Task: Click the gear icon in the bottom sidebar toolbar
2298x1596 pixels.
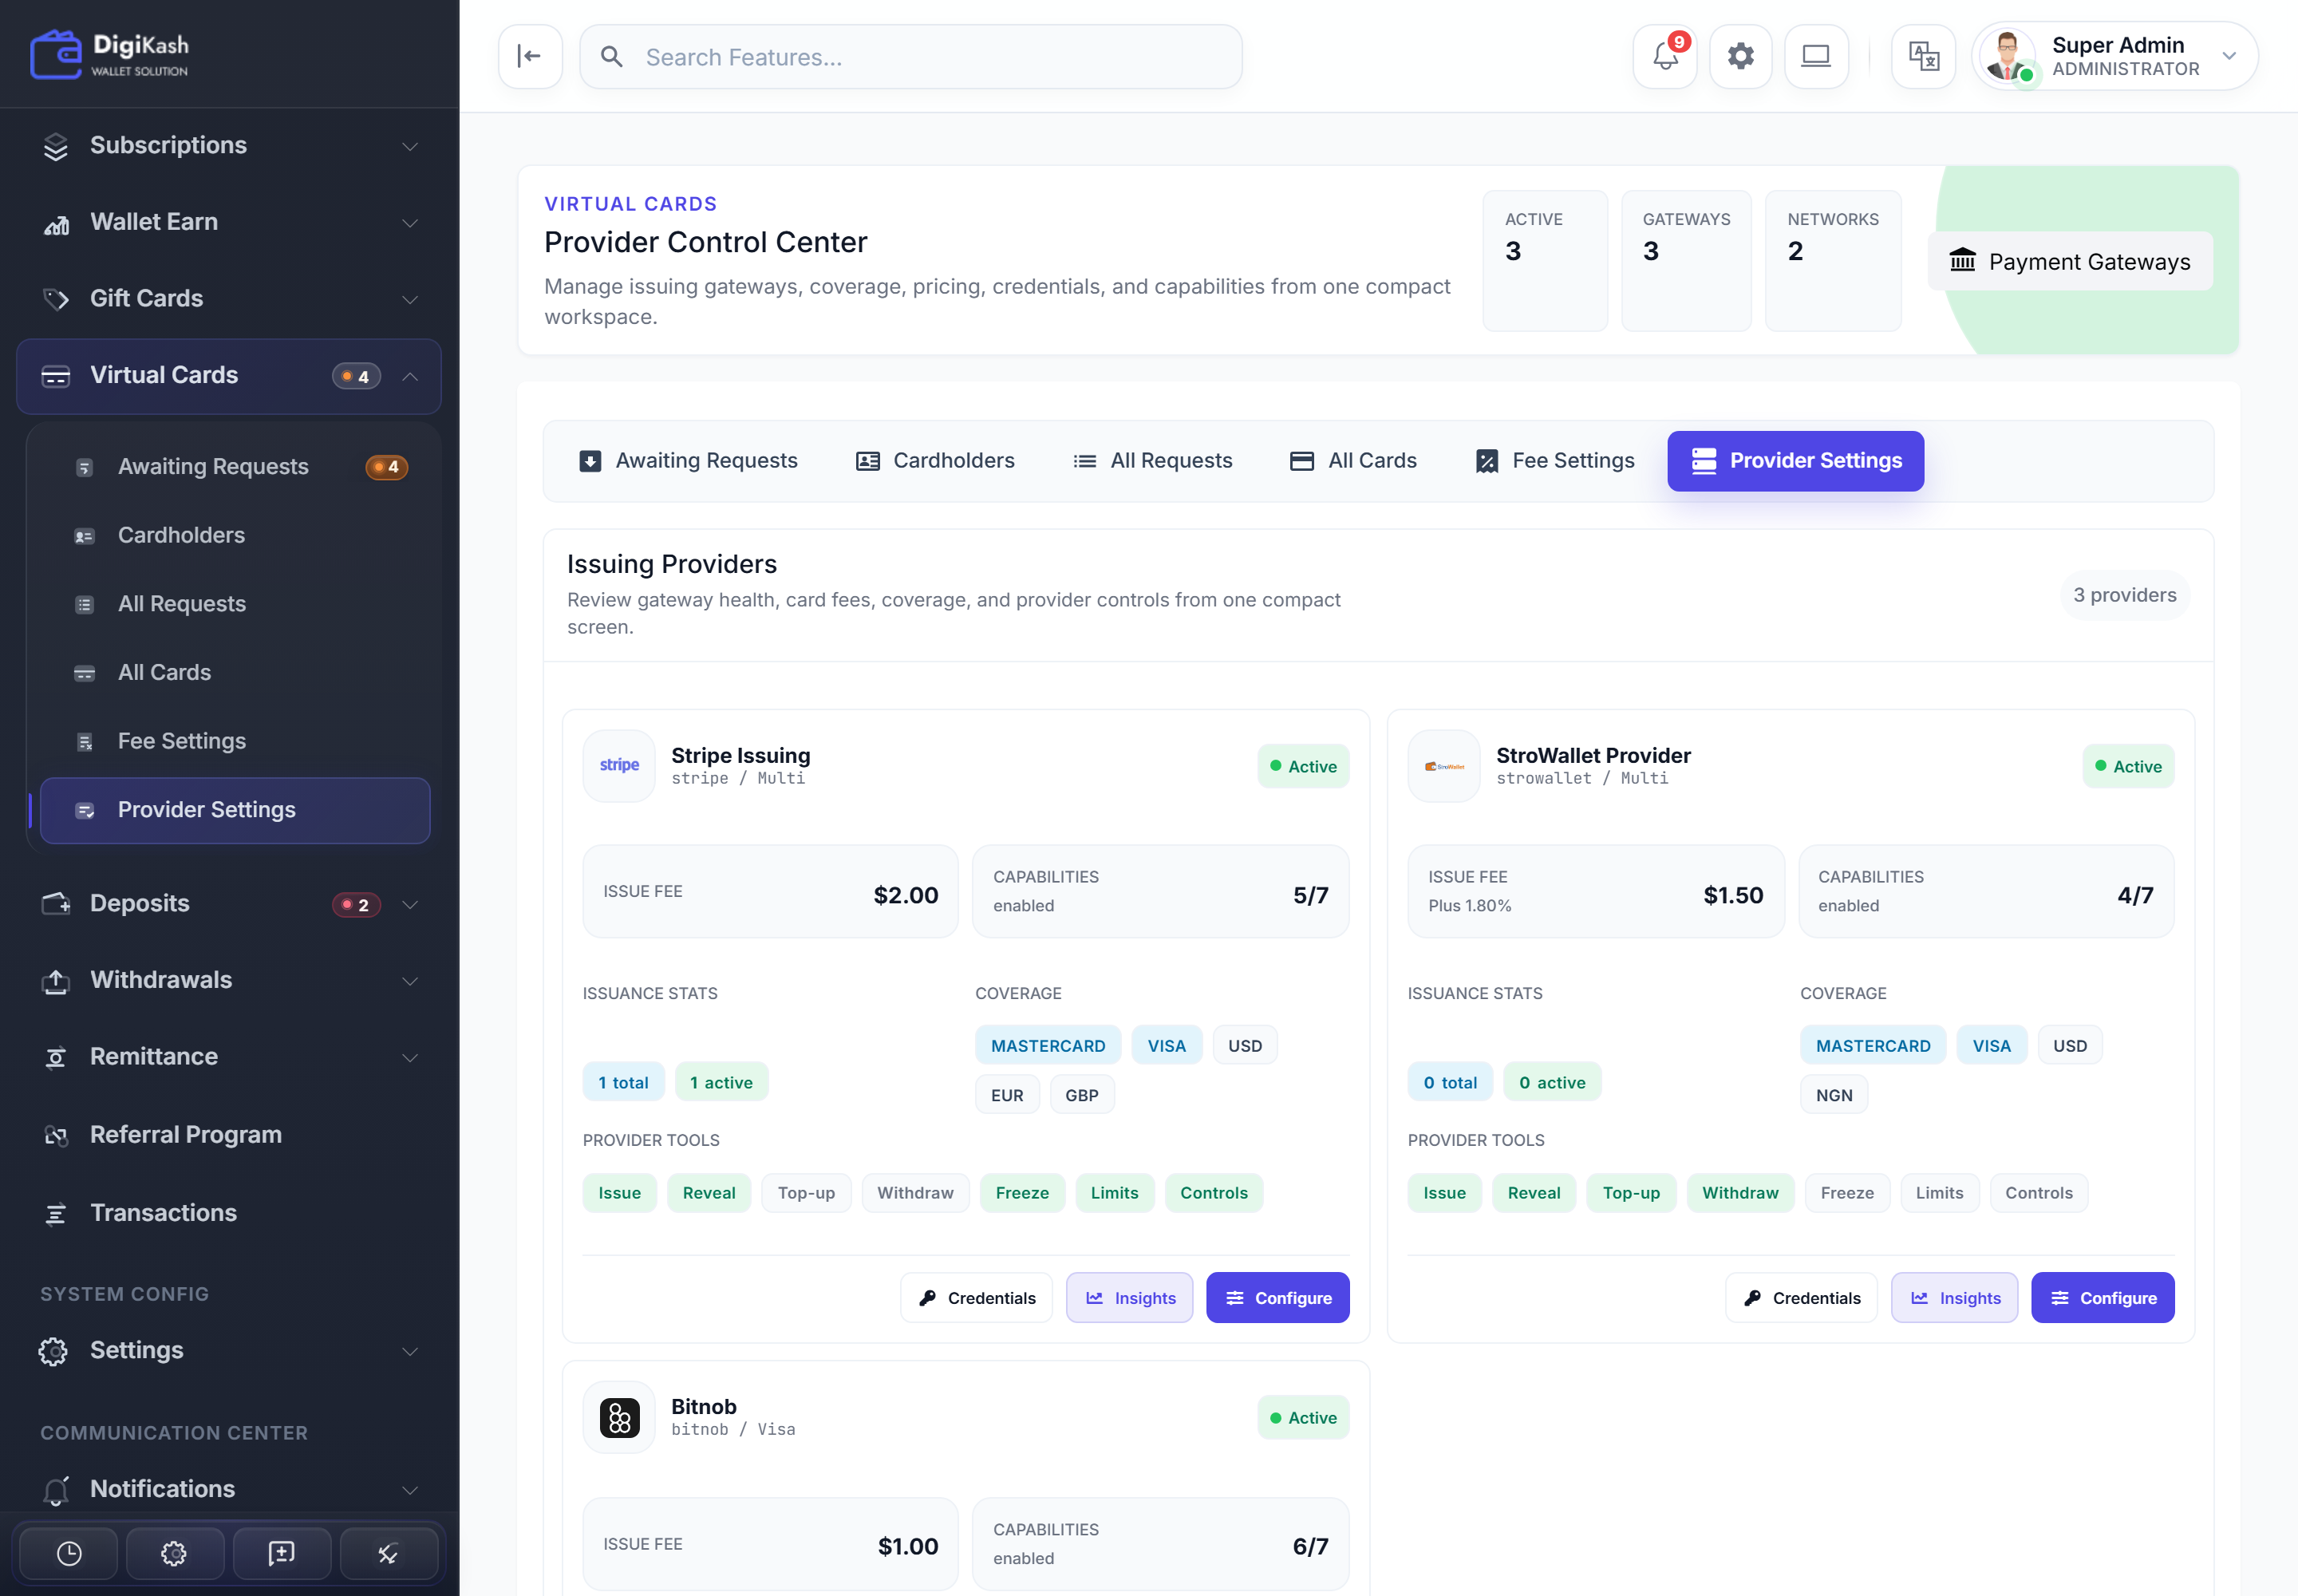Action: (x=174, y=1553)
